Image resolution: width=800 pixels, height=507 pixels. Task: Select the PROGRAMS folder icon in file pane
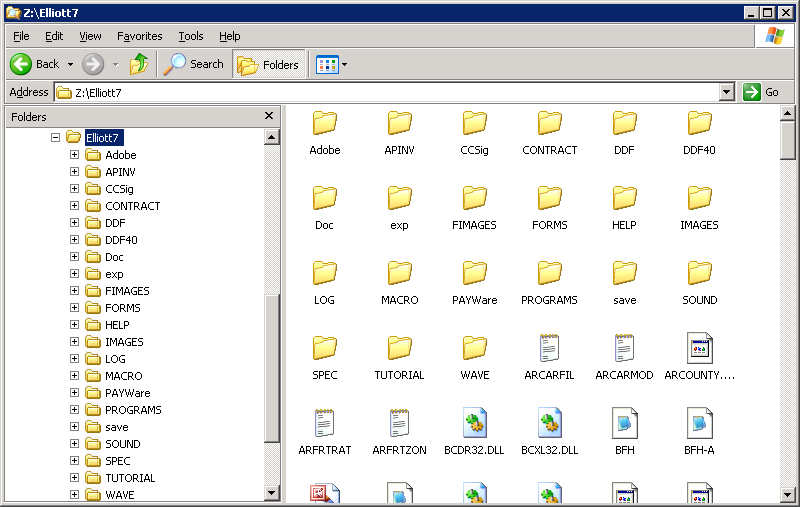[549, 273]
